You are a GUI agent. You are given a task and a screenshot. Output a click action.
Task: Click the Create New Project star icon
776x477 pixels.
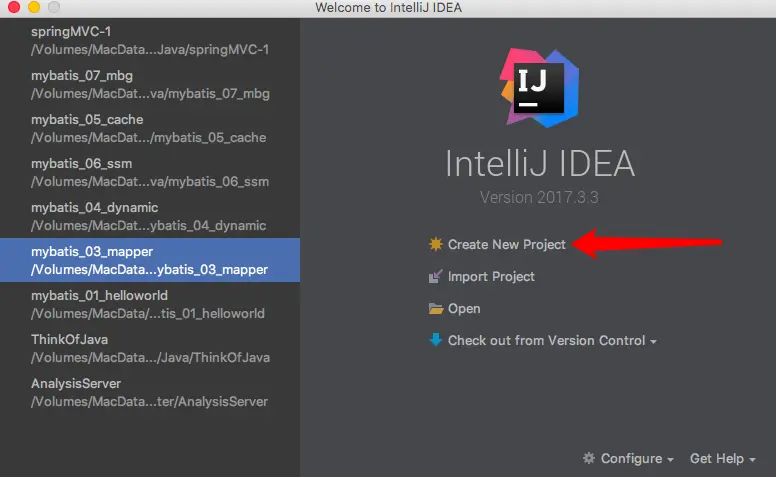[436, 244]
